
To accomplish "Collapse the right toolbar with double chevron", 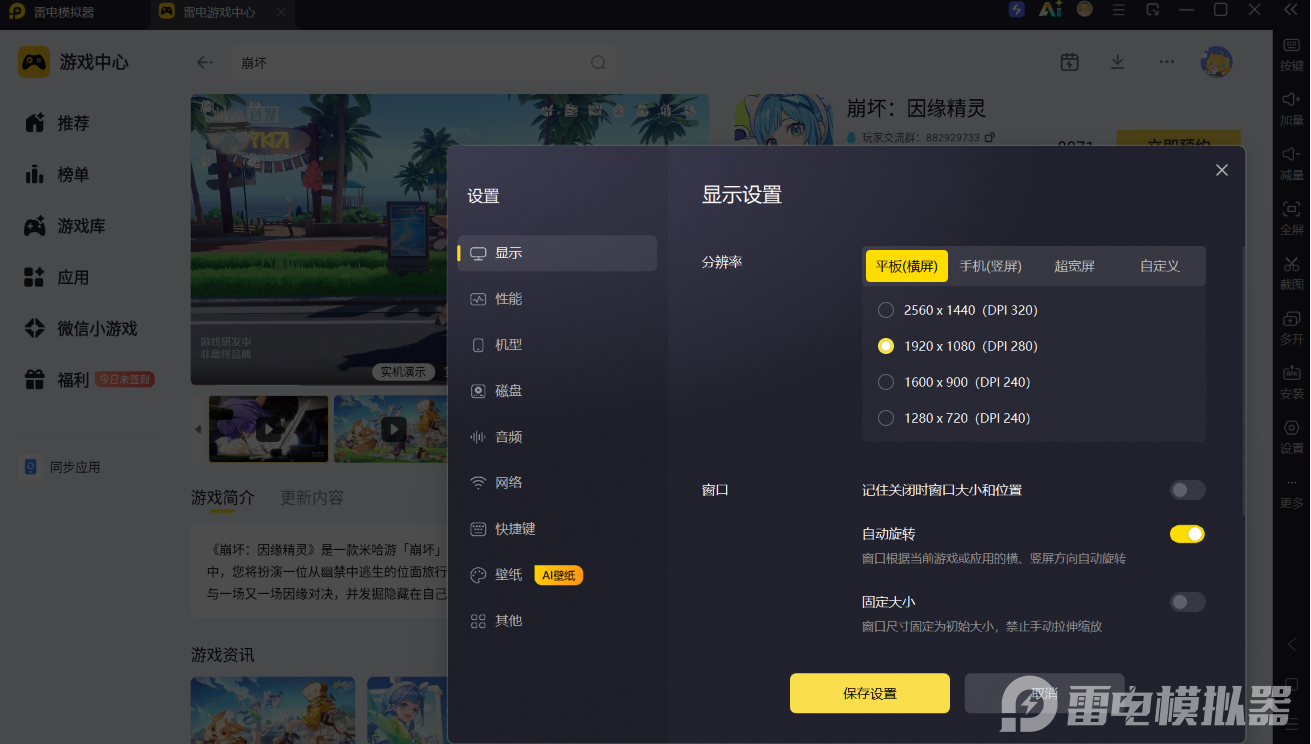I will coord(1291,9).
